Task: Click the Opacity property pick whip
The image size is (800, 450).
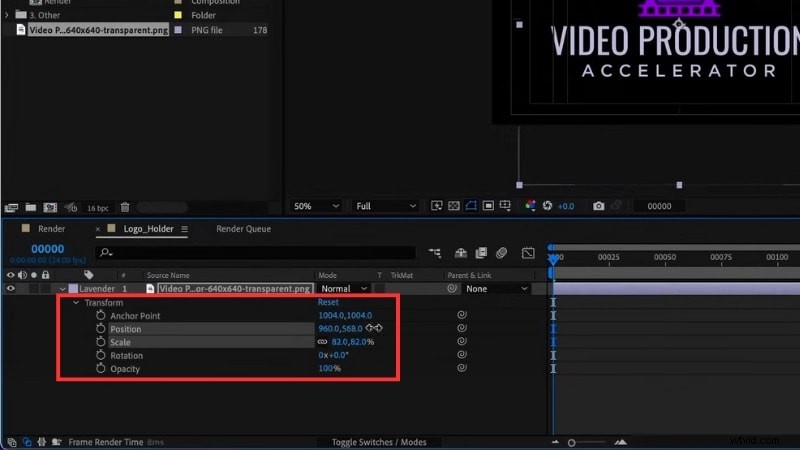Action: pyautogui.click(x=462, y=367)
